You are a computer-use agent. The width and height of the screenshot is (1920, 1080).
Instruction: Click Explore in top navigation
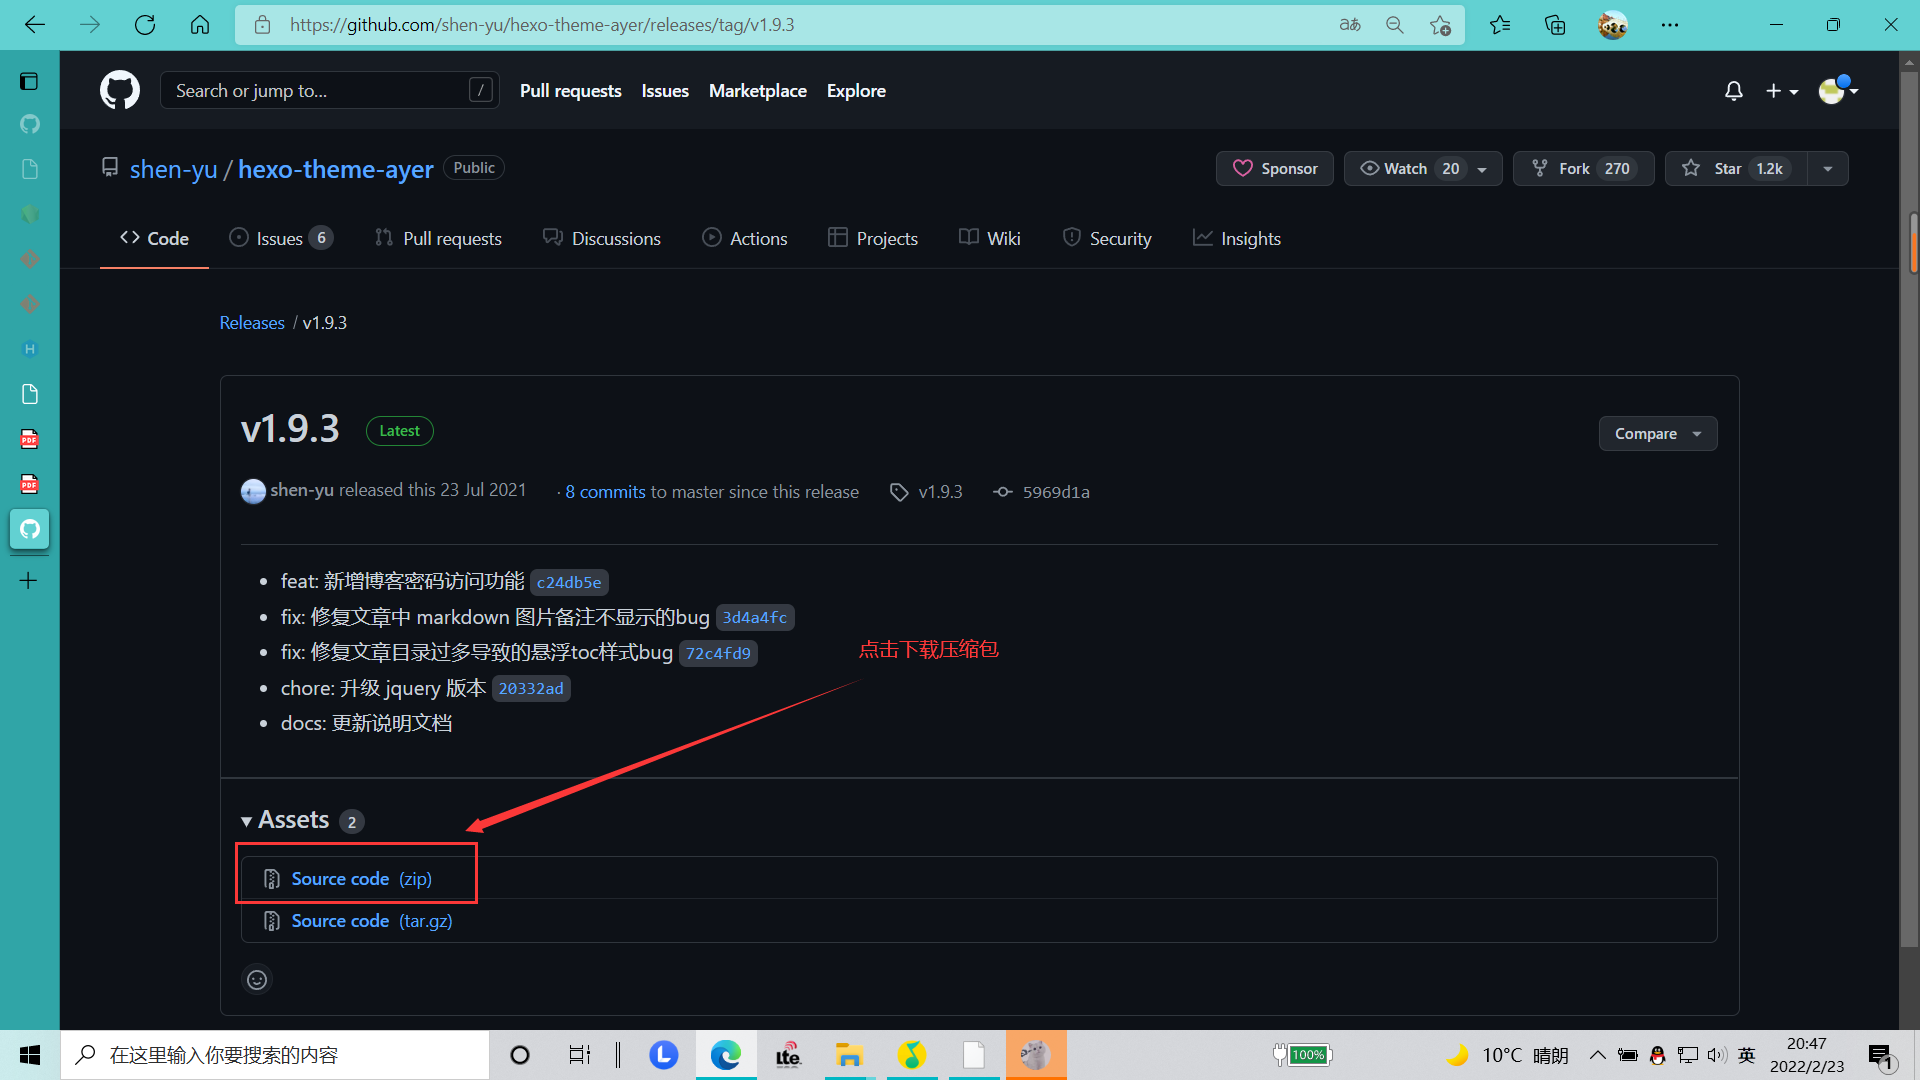[x=856, y=91]
